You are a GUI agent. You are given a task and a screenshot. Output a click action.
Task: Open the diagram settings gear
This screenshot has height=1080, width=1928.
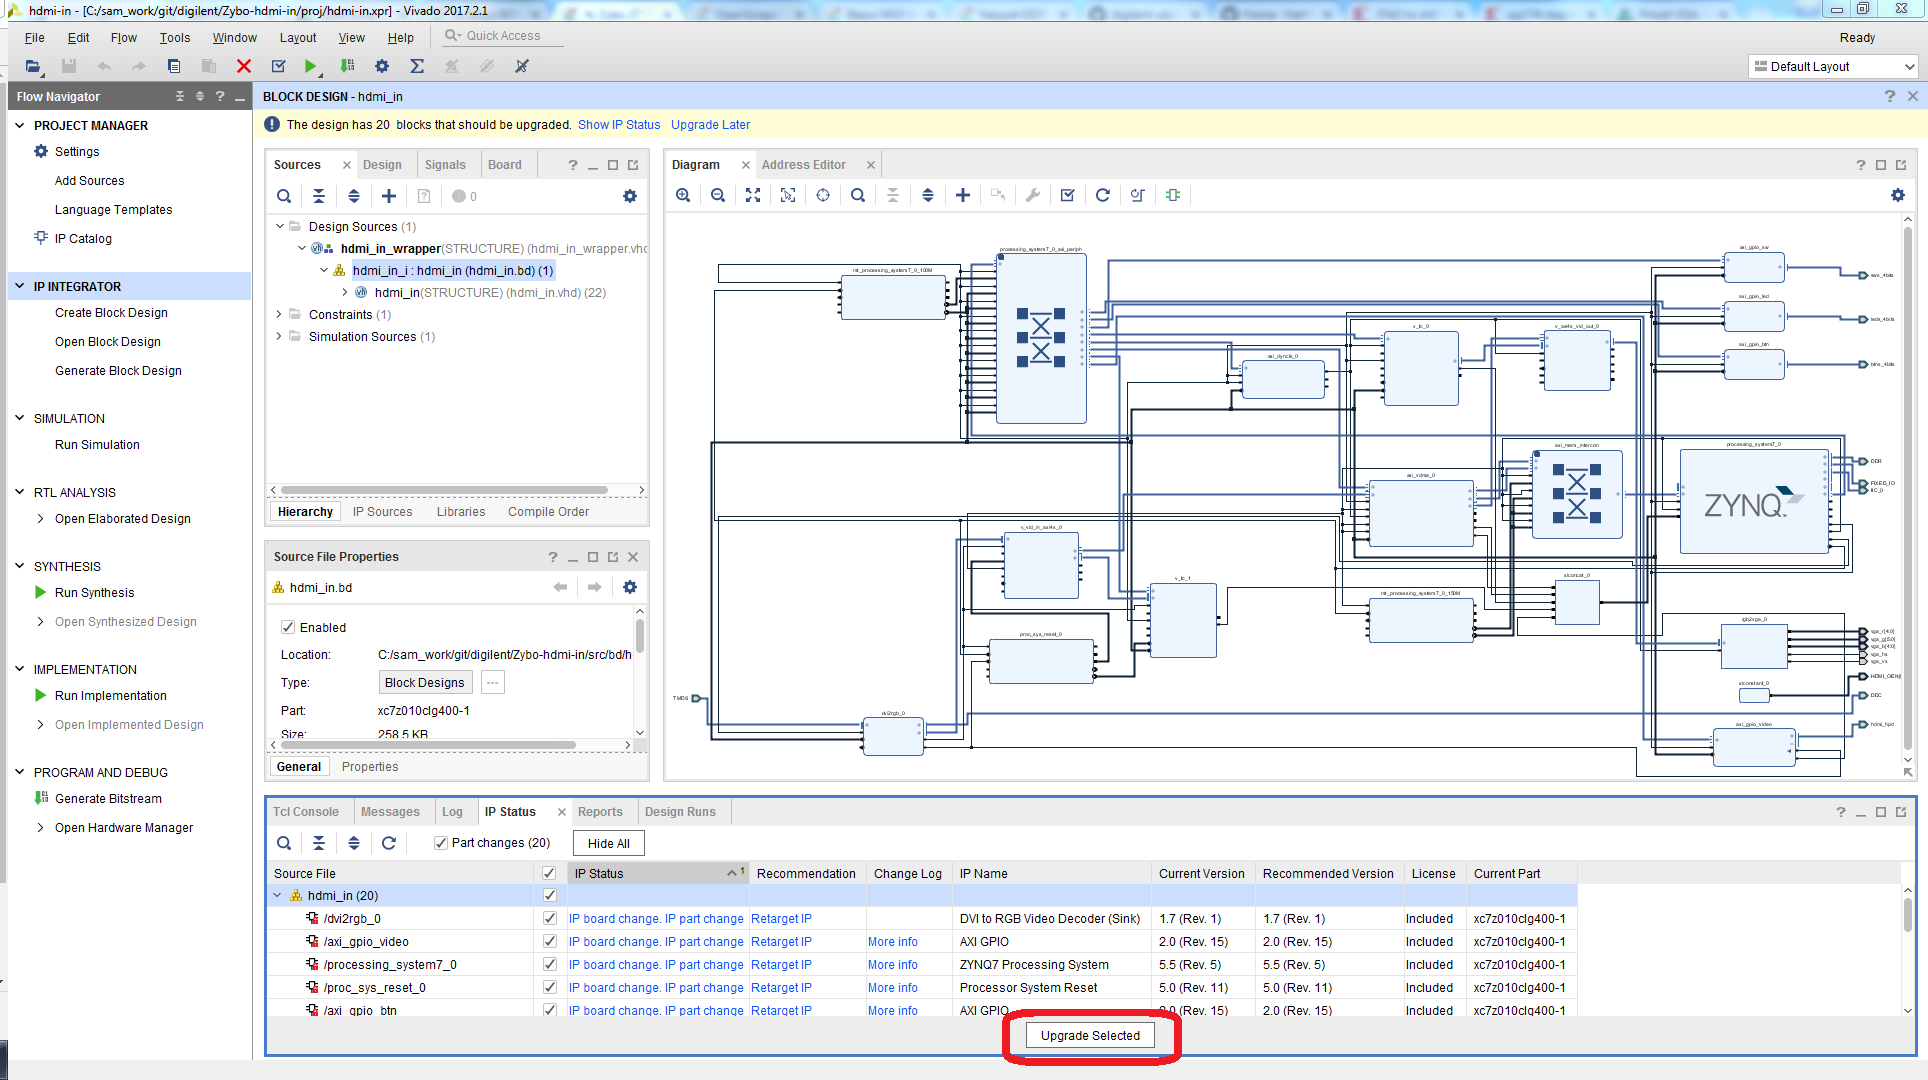pyautogui.click(x=1898, y=195)
